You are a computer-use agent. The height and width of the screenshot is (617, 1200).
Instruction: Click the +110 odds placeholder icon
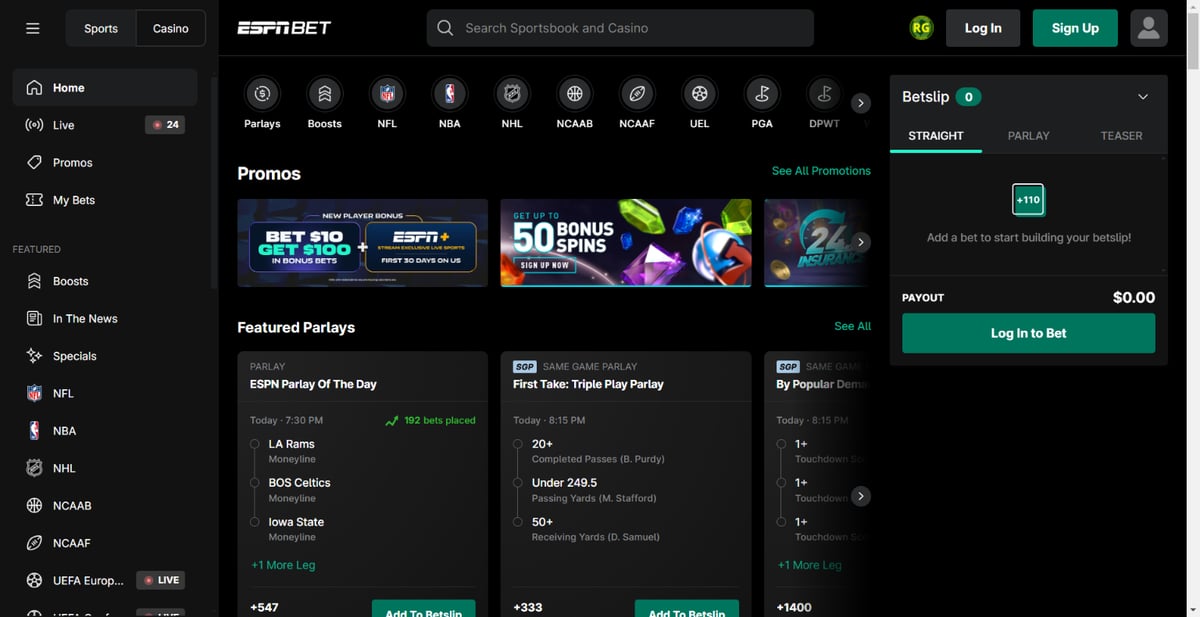(x=1028, y=200)
